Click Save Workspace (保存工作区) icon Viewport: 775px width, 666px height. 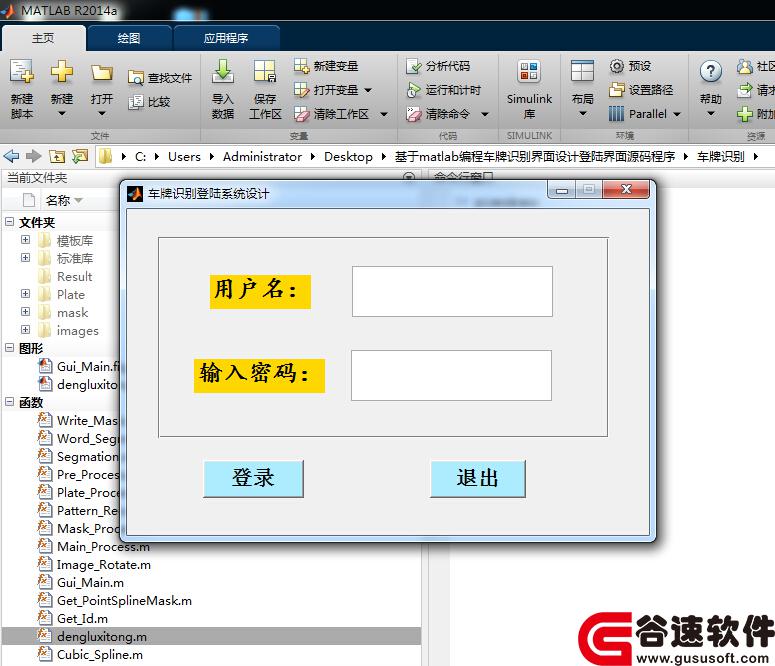[x=265, y=72]
